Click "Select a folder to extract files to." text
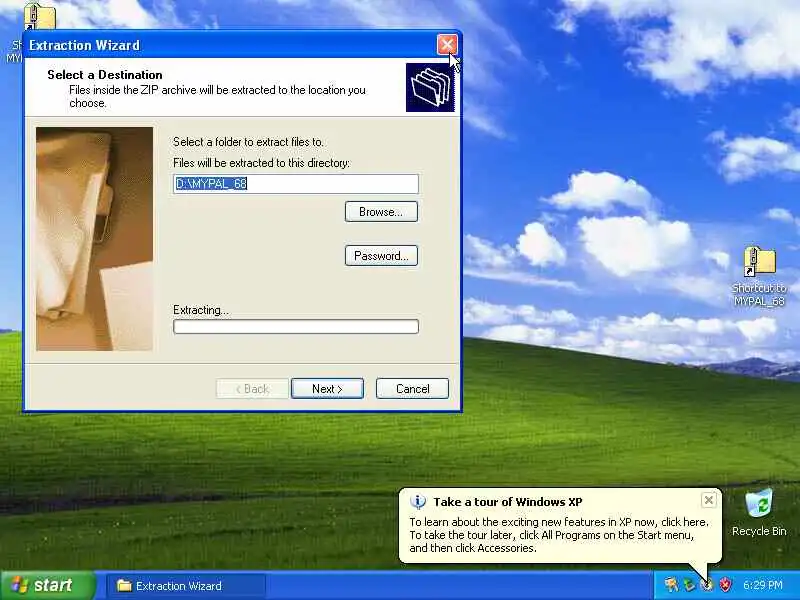The width and height of the screenshot is (800, 600). point(248,142)
